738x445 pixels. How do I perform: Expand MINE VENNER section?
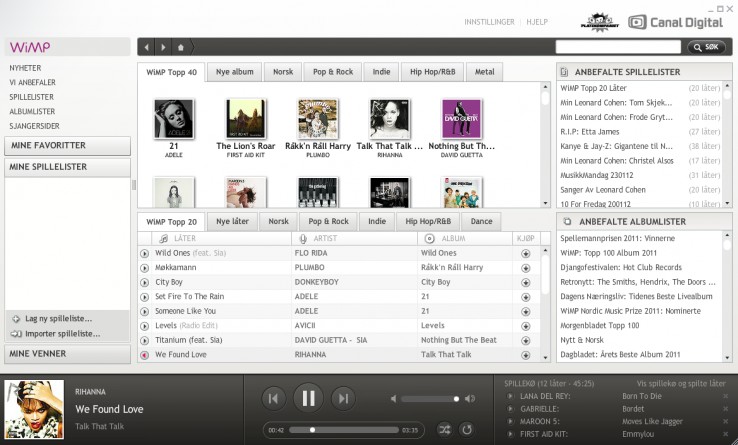67,354
